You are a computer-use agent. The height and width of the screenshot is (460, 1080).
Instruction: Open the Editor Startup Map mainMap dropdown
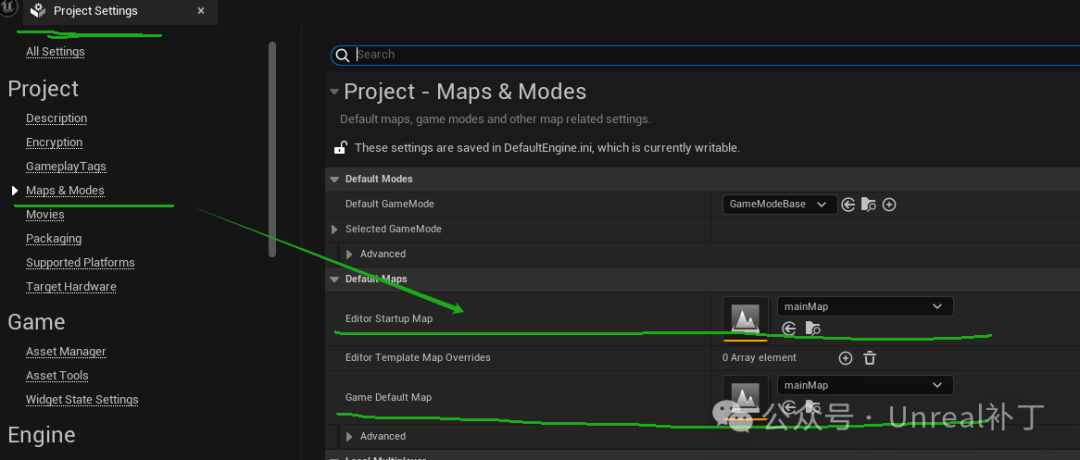(865, 306)
